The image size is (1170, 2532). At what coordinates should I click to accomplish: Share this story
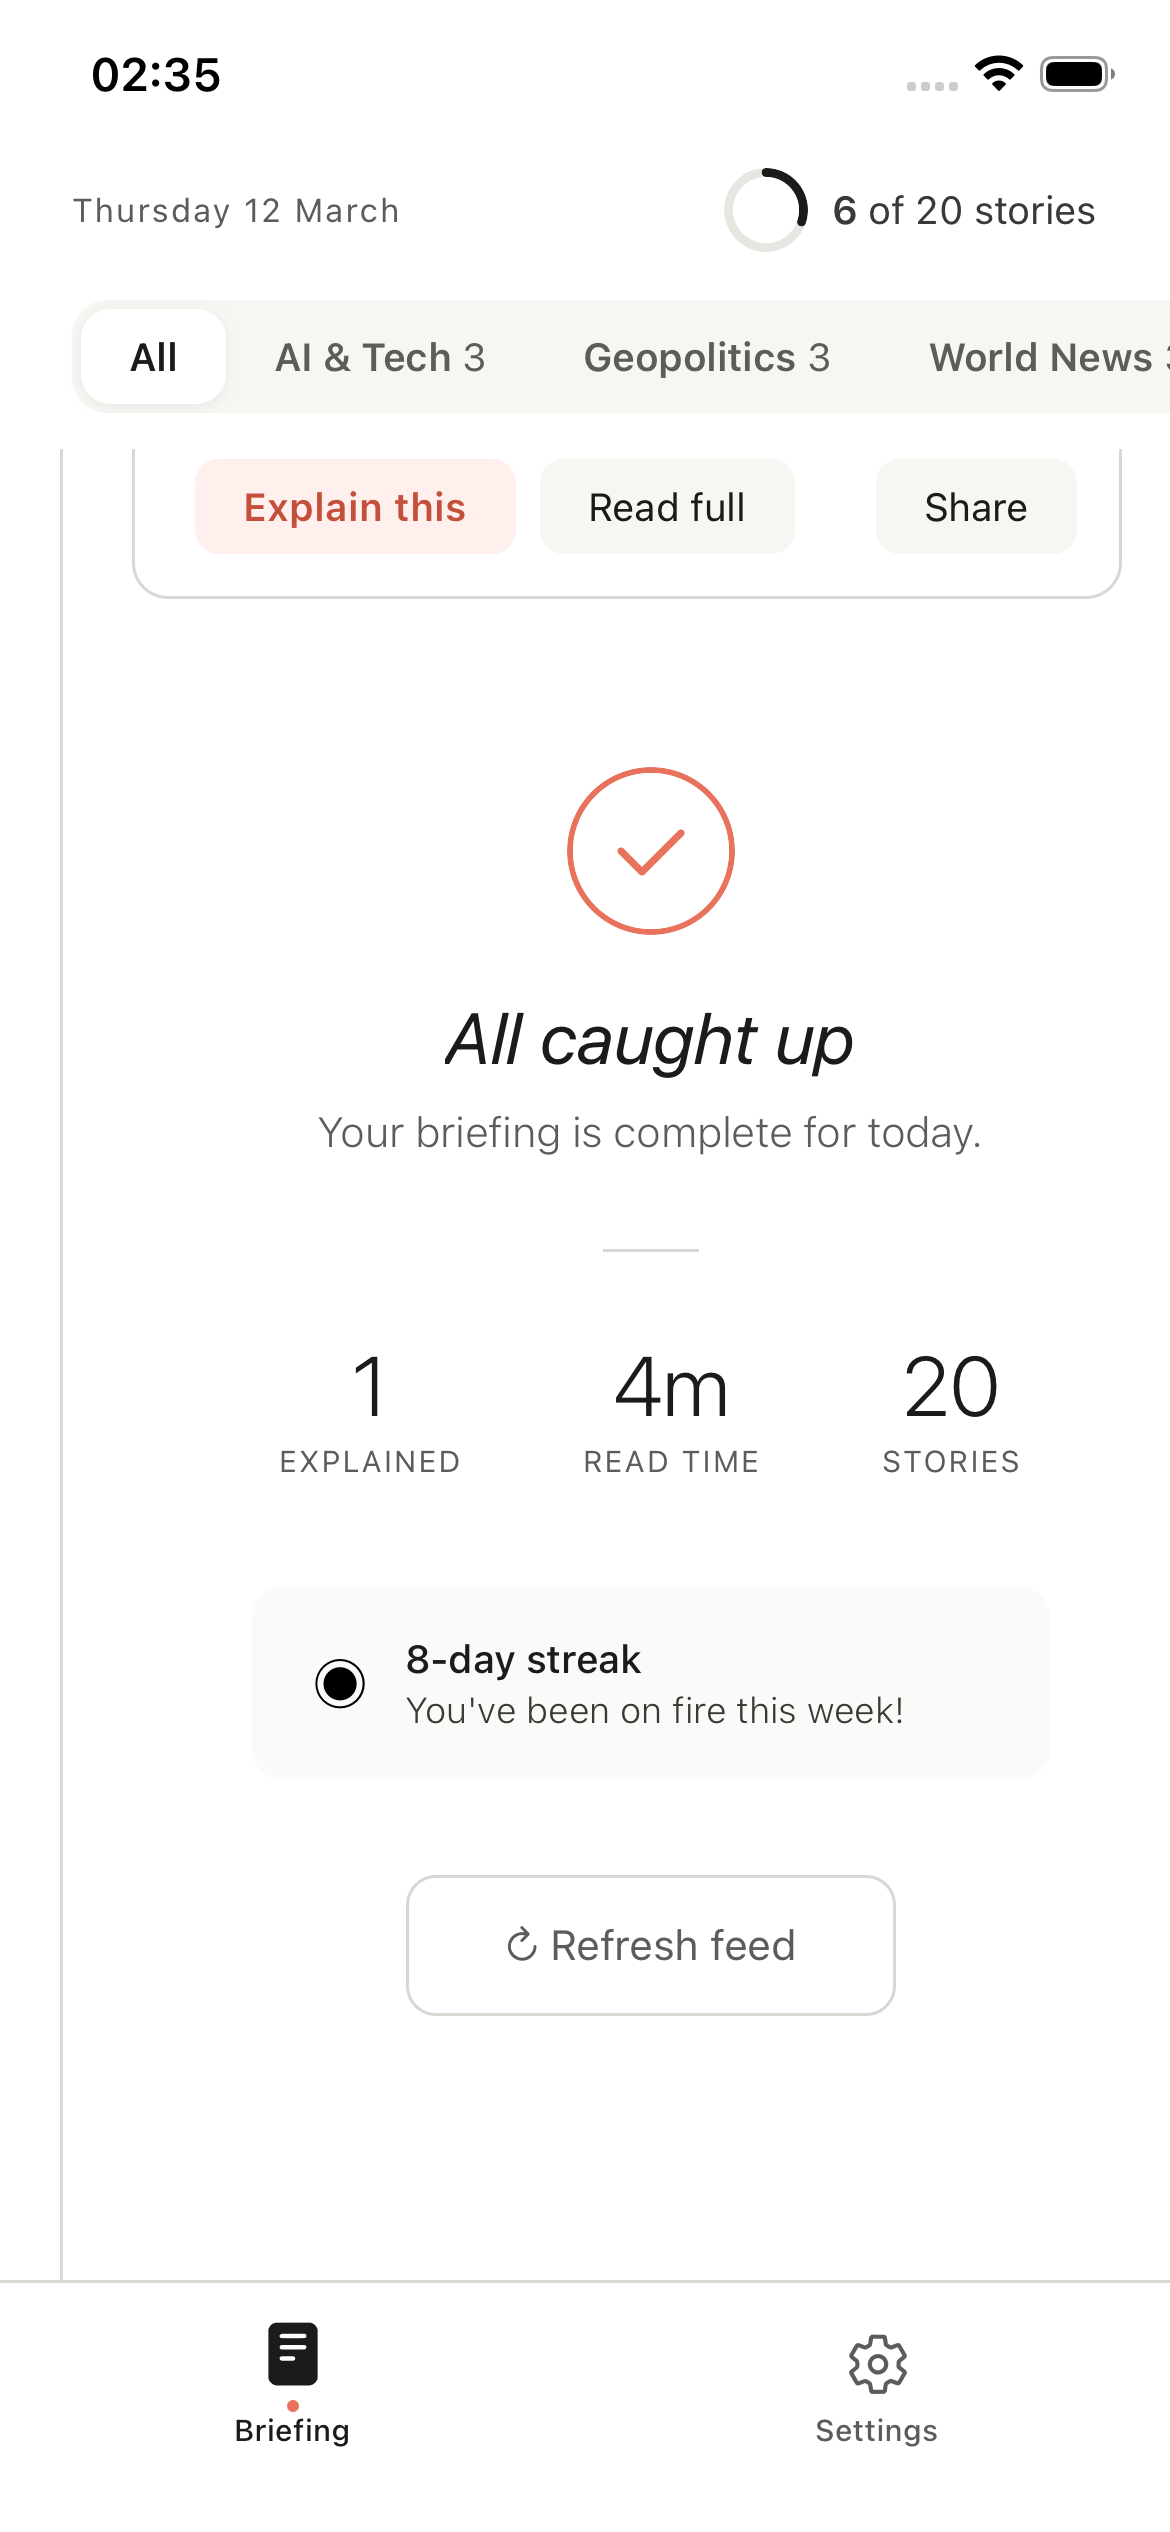coord(975,507)
